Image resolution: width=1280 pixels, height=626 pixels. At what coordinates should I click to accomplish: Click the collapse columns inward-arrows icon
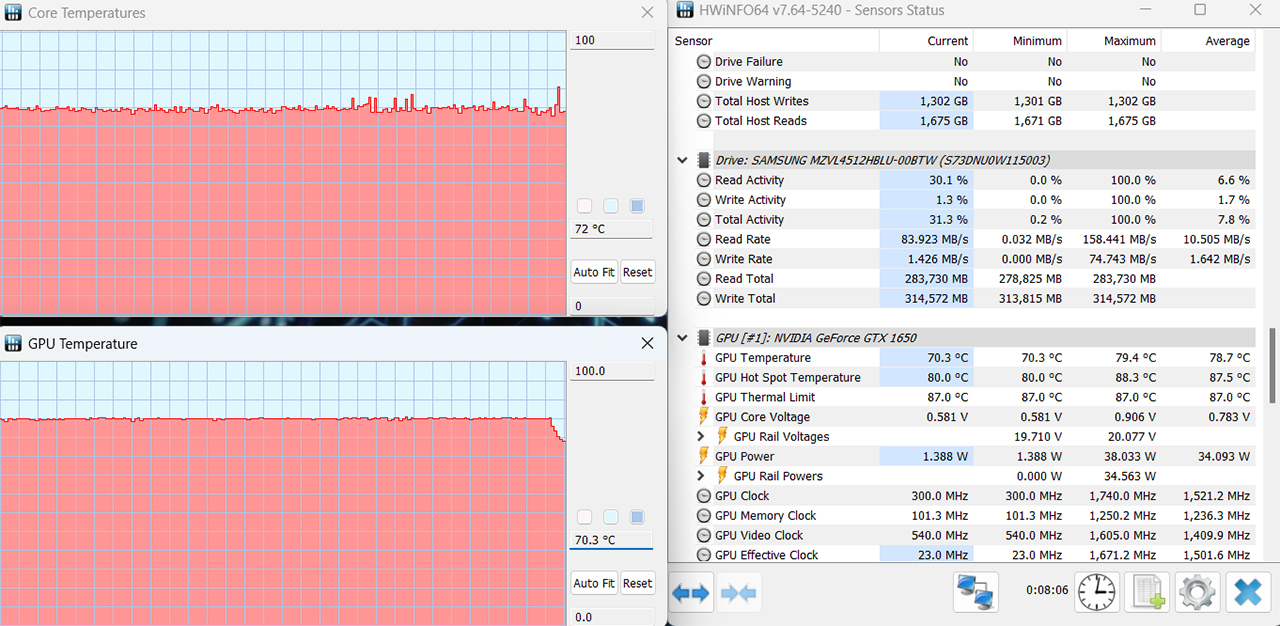[x=738, y=593]
